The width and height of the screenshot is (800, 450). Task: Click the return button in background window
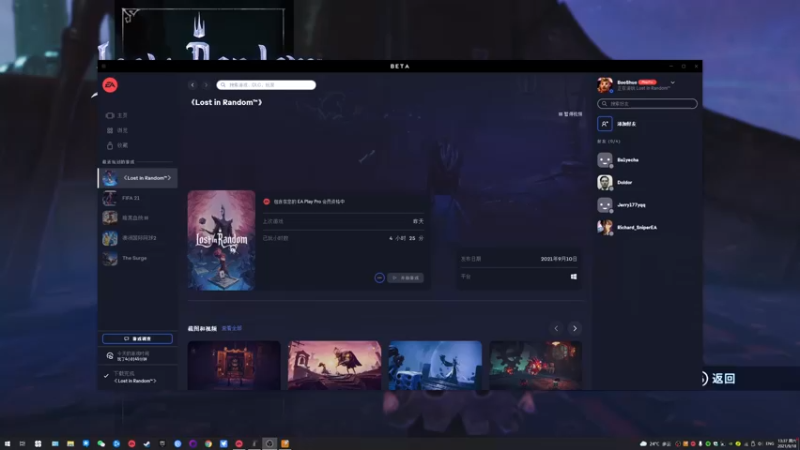coord(718,378)
